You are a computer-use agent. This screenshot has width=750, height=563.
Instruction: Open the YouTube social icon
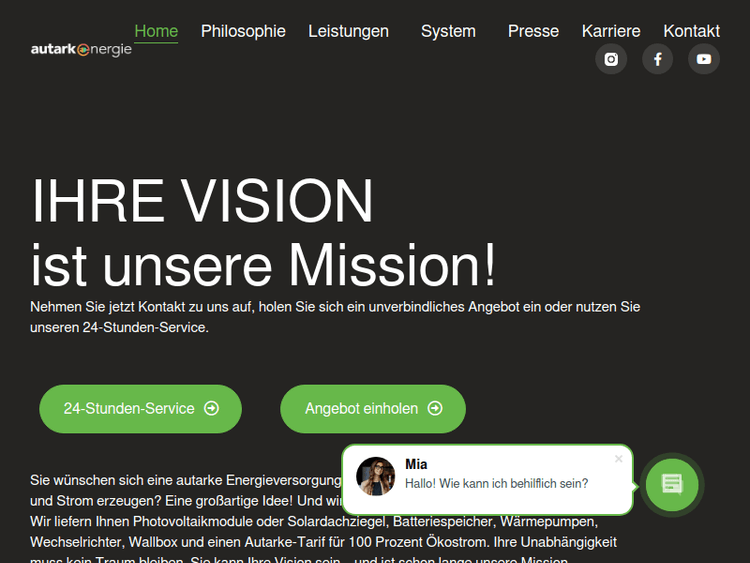704,59
